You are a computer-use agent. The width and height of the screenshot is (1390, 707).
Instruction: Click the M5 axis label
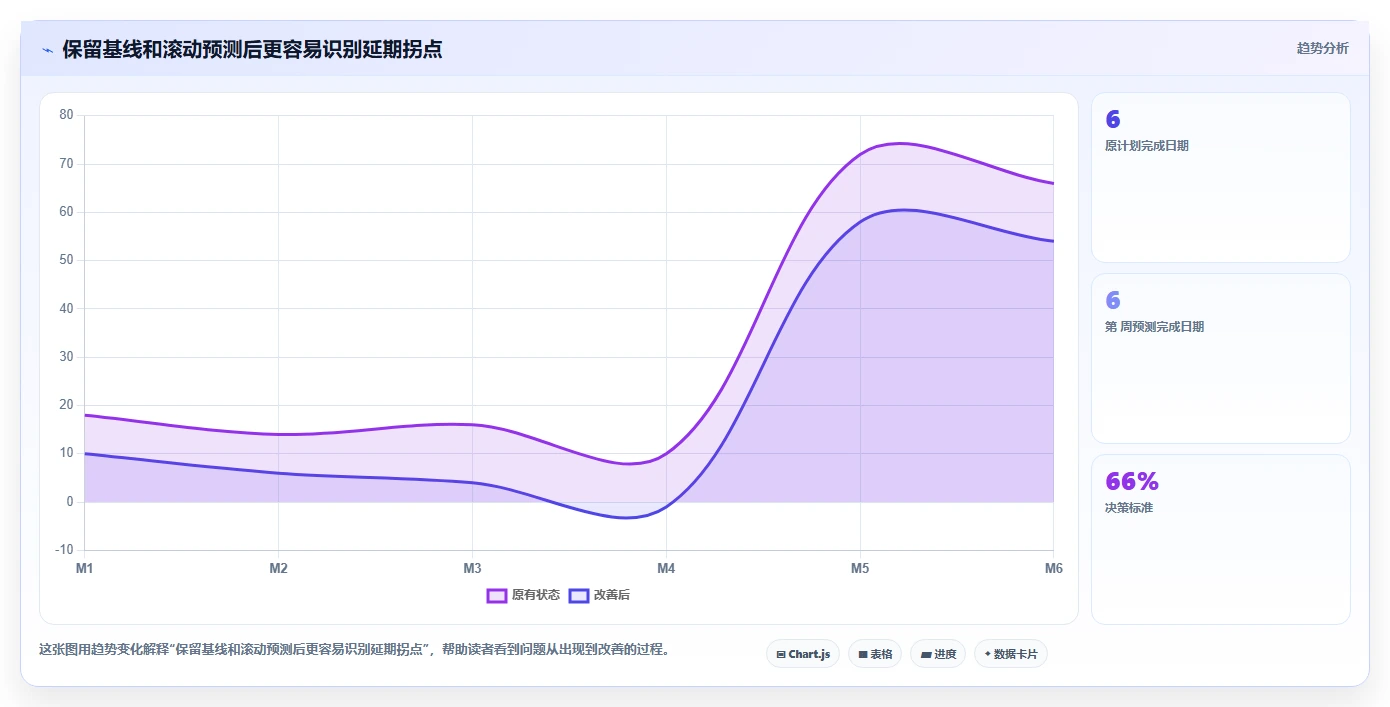tap(860, 568)
